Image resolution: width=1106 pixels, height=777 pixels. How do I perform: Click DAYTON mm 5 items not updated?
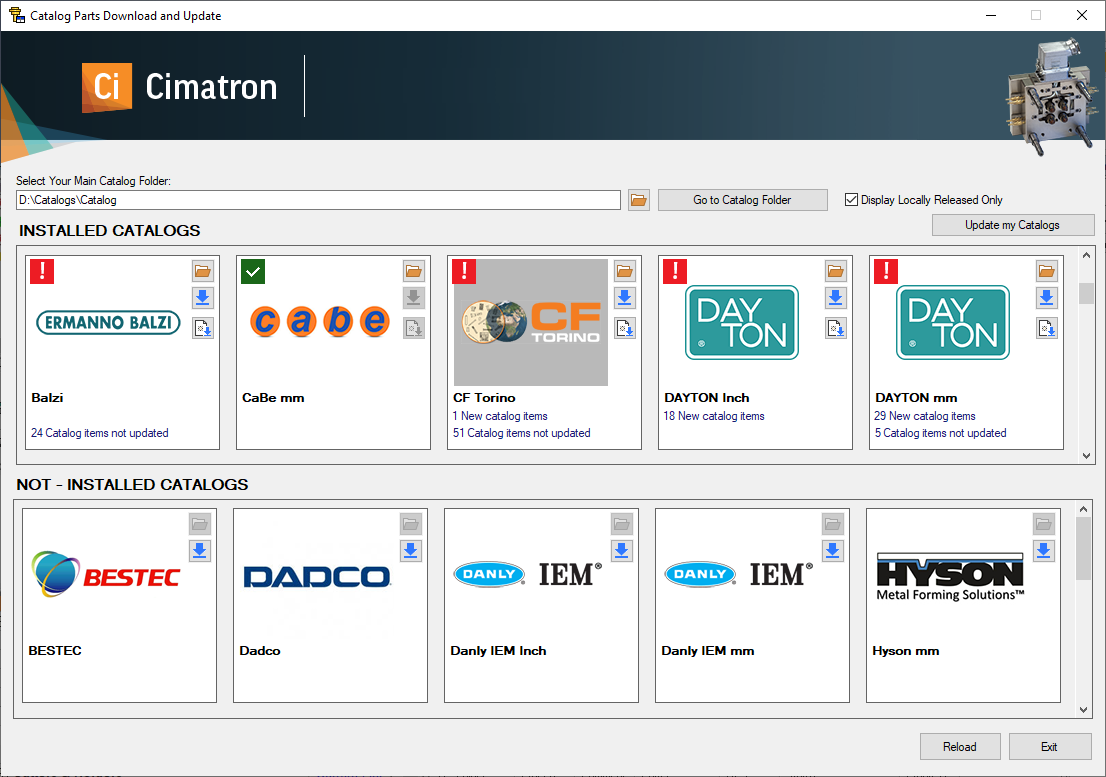[x=940, y=433]
